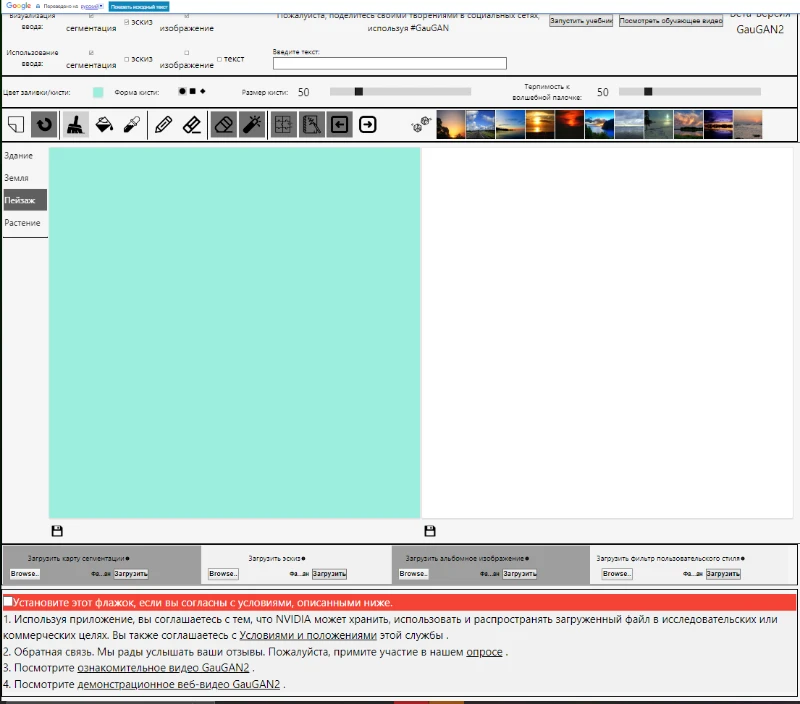Image resolution: width=800 pixels, height=704 pixels.
Task: Open the Условиями и положениями link
Action: click(x=308, y=636)
